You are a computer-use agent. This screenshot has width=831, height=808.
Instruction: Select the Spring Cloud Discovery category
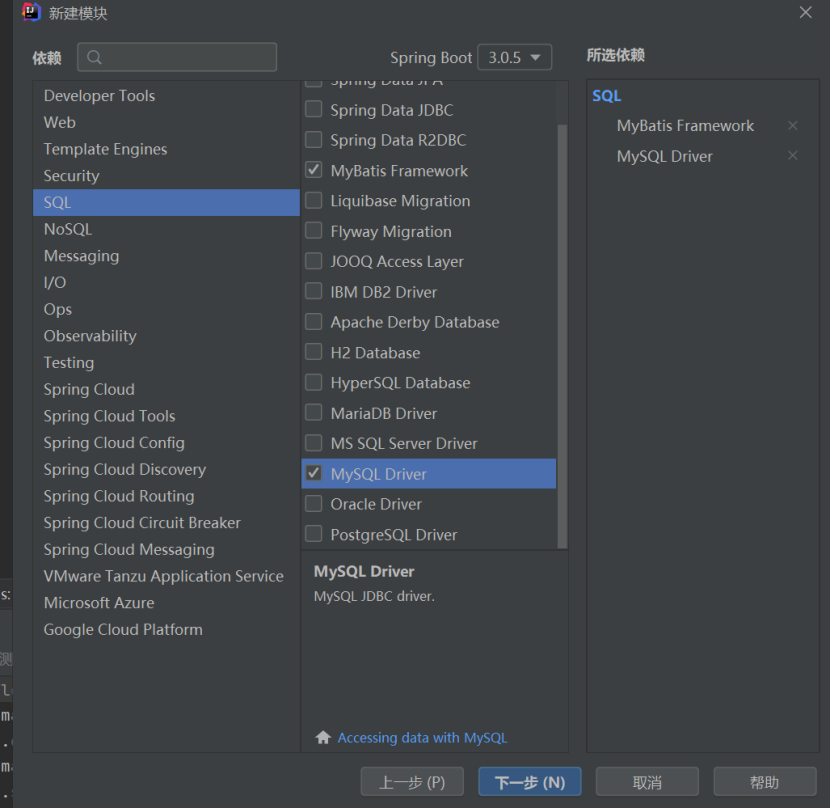click(x=166, y=469)
